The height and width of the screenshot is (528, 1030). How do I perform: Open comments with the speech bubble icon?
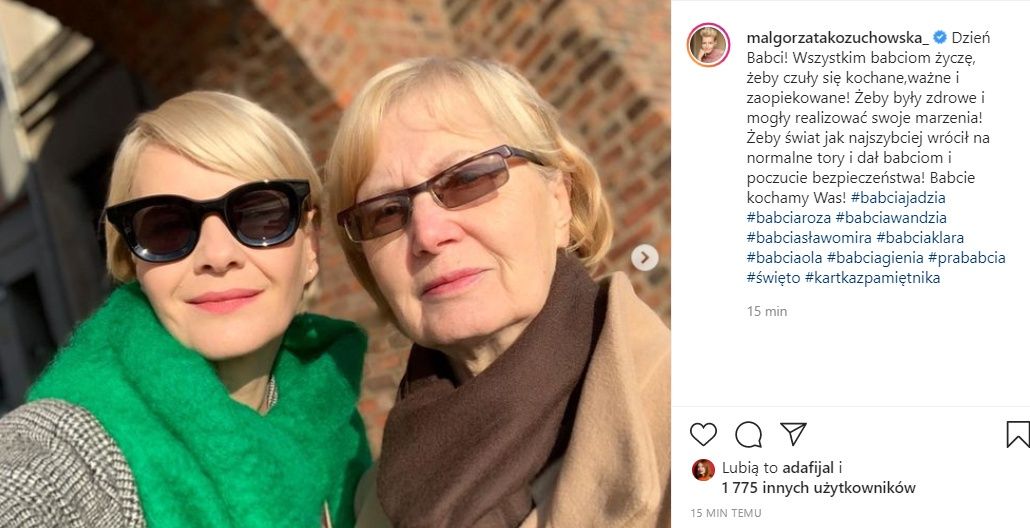point(748,434)
